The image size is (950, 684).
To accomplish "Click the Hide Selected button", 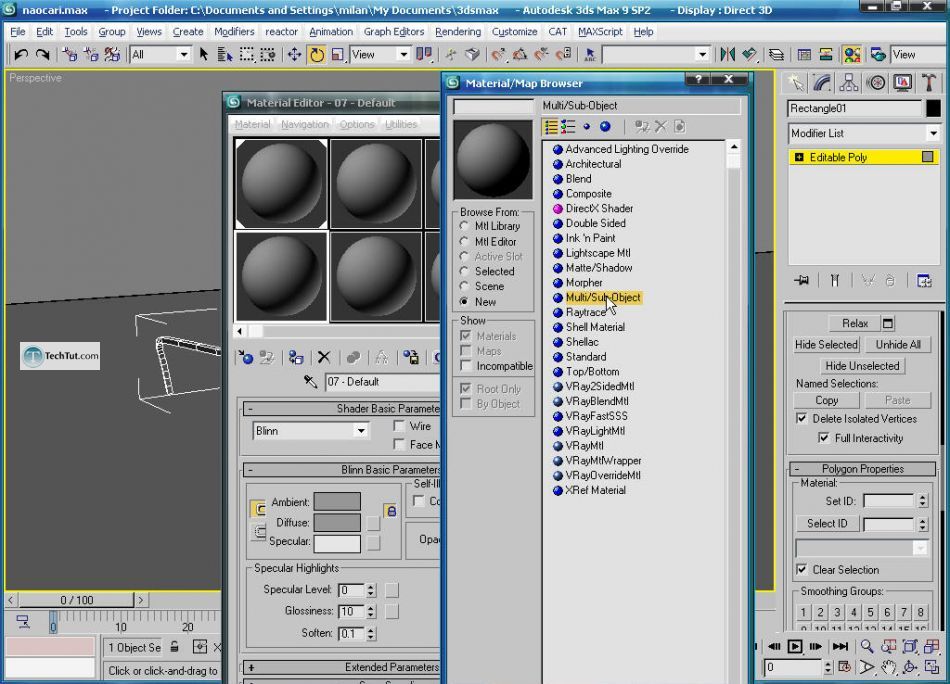I will (x=826, y=345).
